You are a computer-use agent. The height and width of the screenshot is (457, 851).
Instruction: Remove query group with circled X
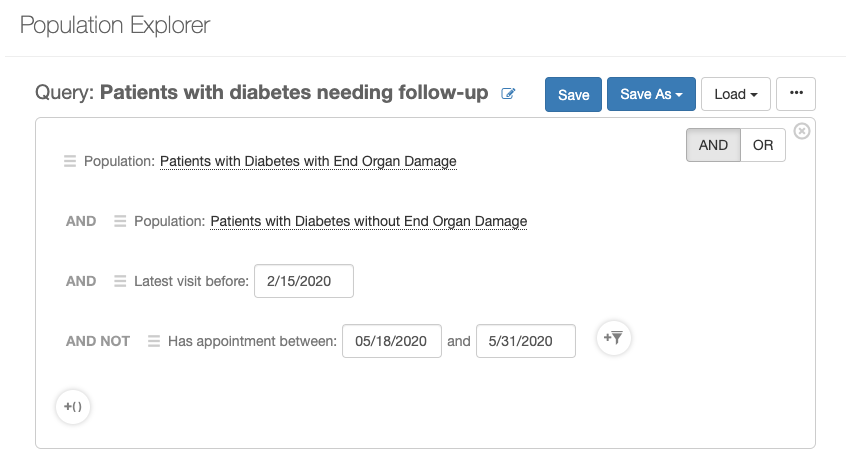[x=802, y=131]
